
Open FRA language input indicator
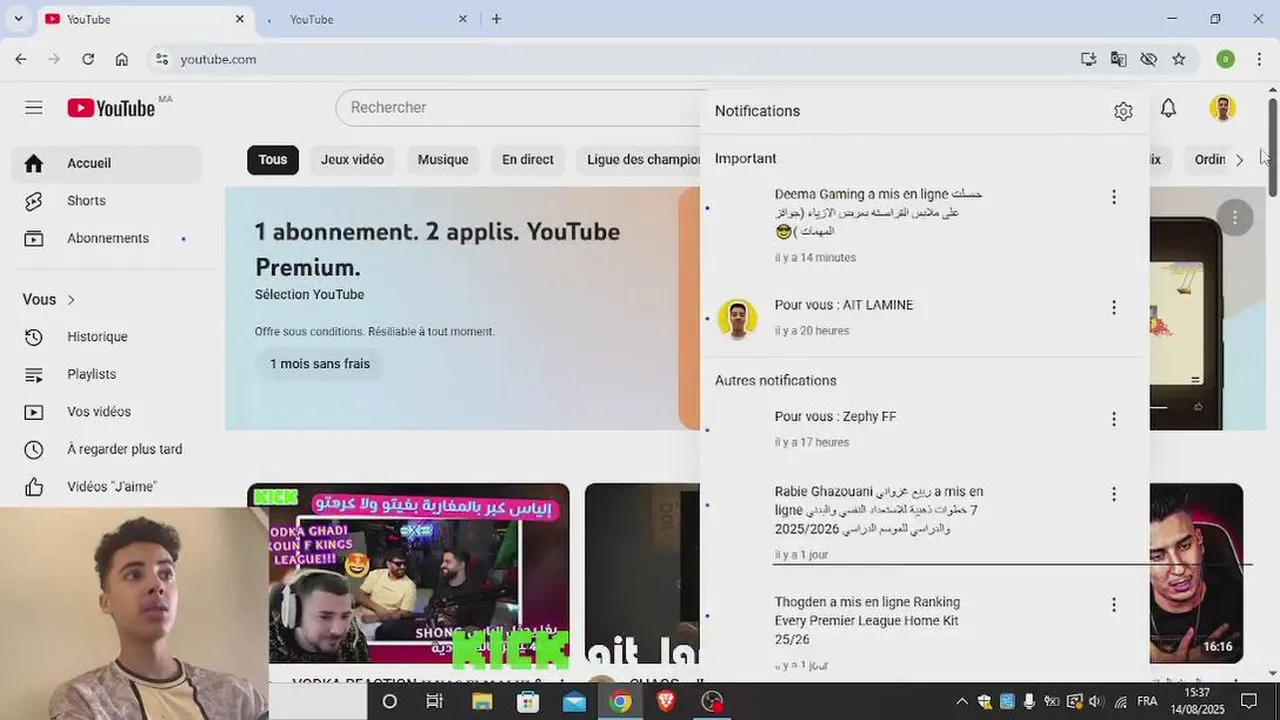1147,702
